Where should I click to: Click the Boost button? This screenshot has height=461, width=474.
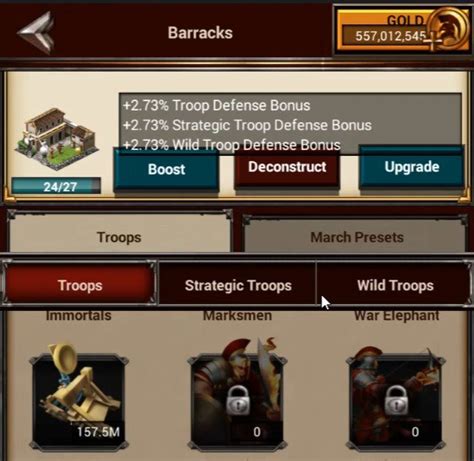click(x=166, y=169)
